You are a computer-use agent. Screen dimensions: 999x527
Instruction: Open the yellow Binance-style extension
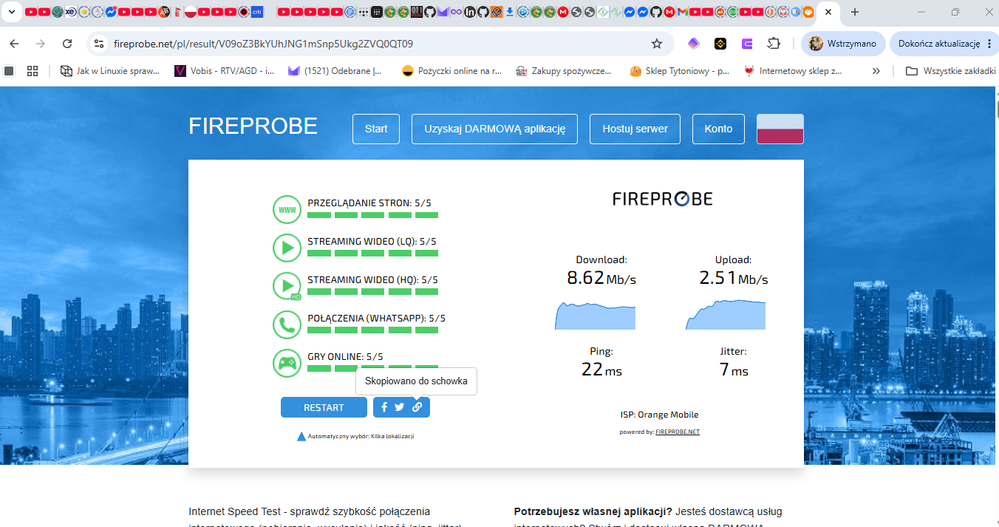tap(720, 43)
